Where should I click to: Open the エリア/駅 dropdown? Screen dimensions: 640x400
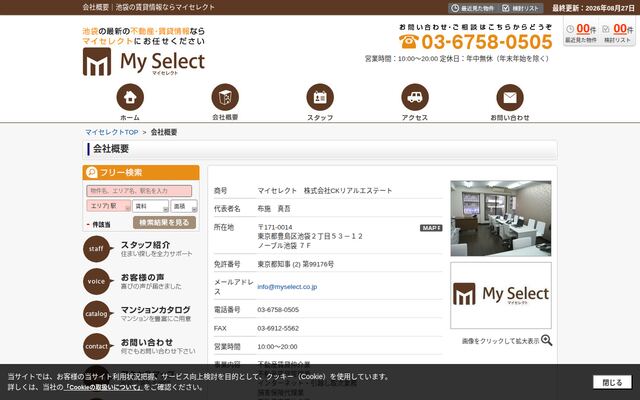pos(109,206)
